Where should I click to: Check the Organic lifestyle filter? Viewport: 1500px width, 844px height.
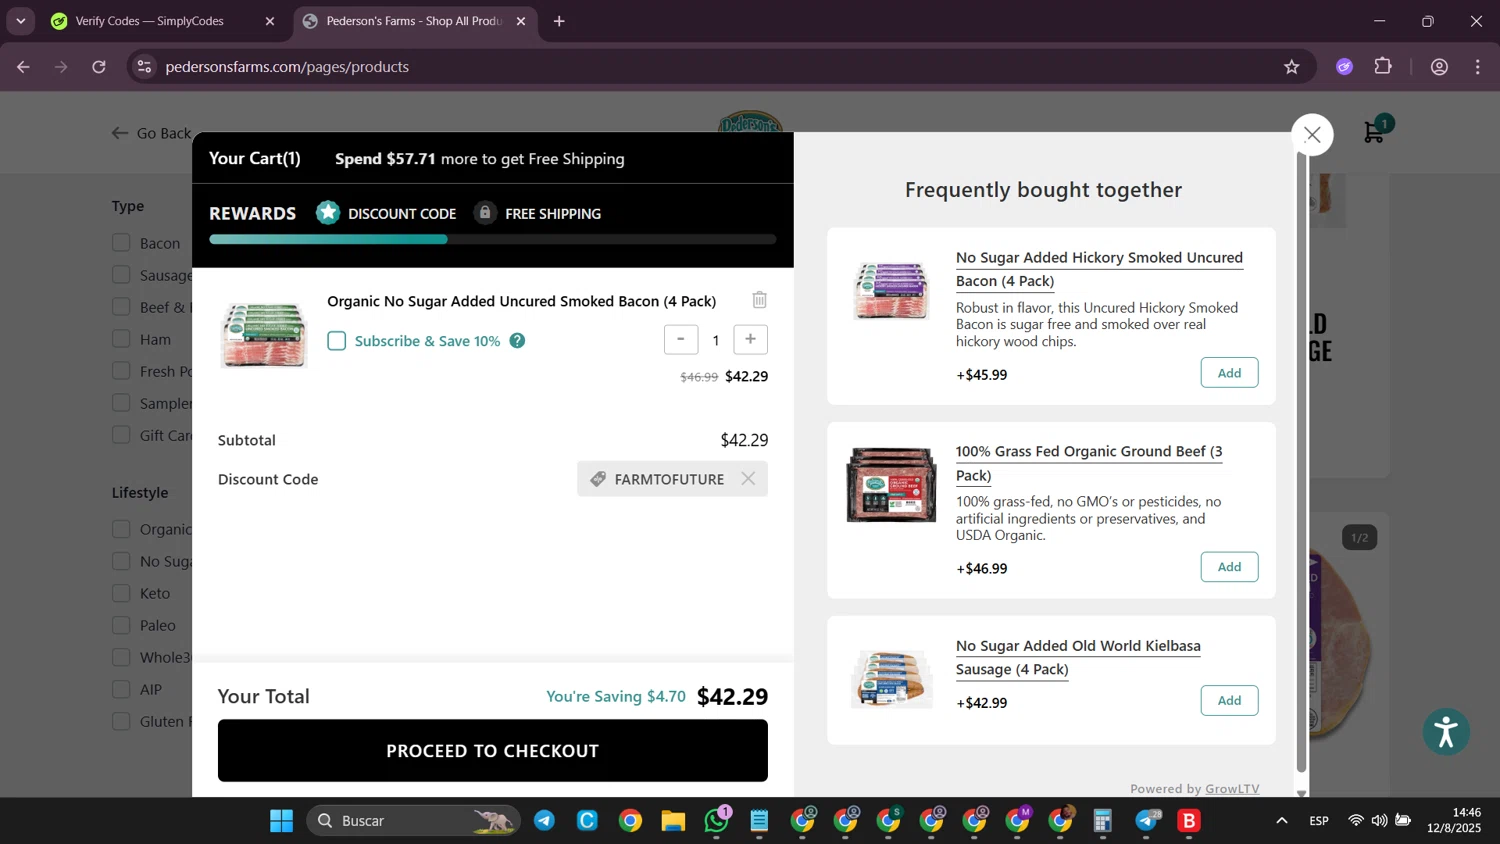(x=121, y=529)
